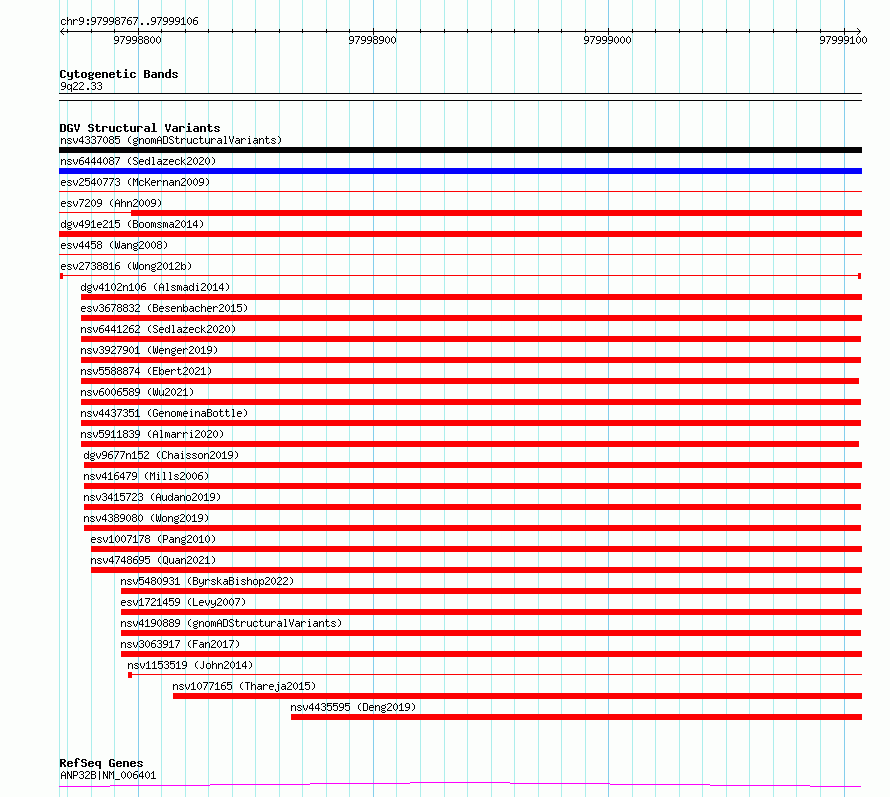Click ruler tick label 97999000
The image size is (890, 797).
607,40
